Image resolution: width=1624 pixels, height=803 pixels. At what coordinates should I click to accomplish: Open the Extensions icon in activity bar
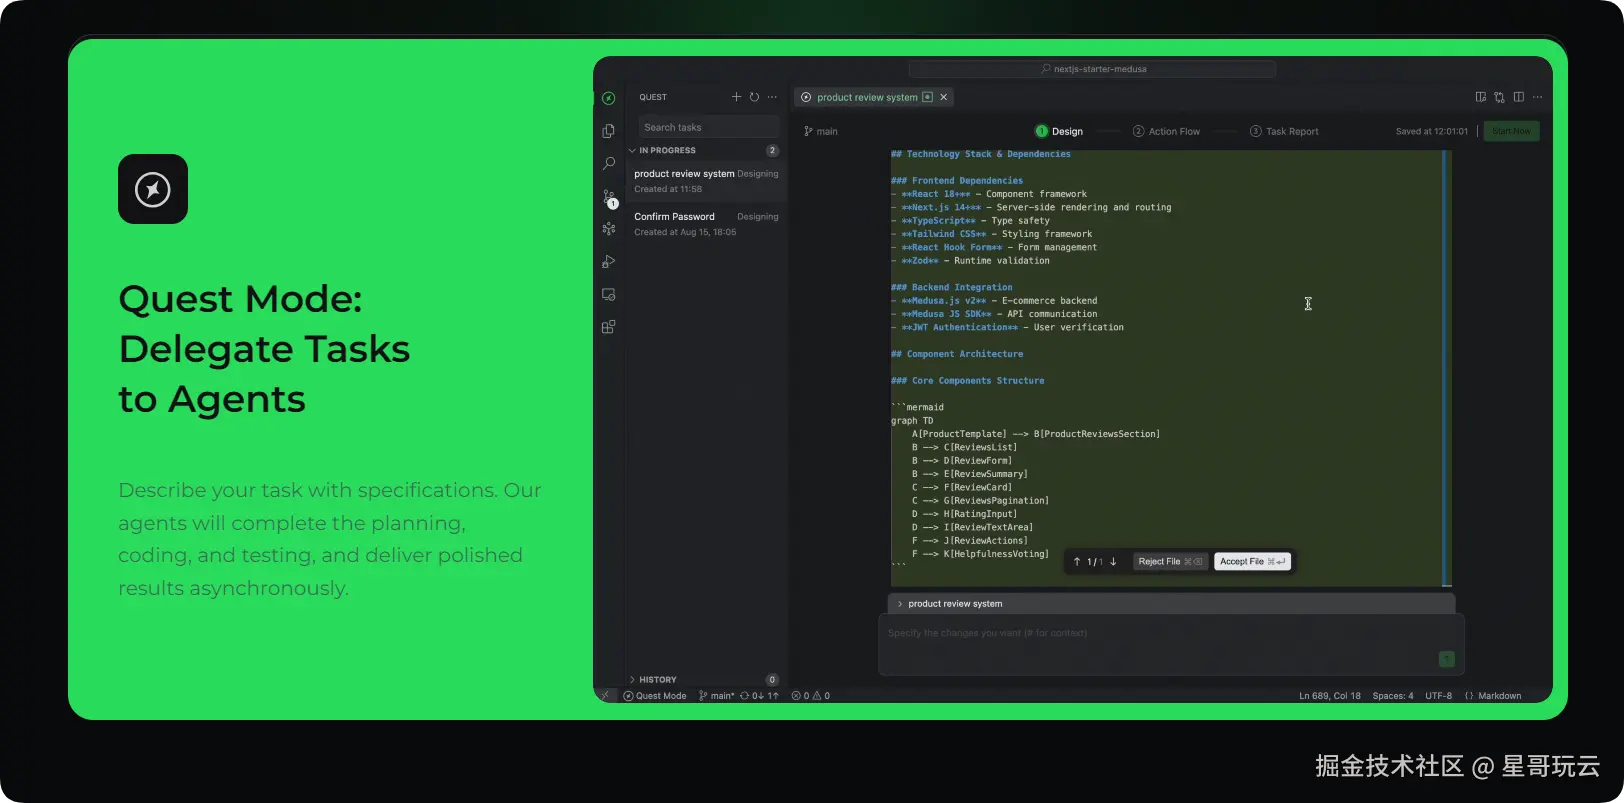[x=608, y=327]
